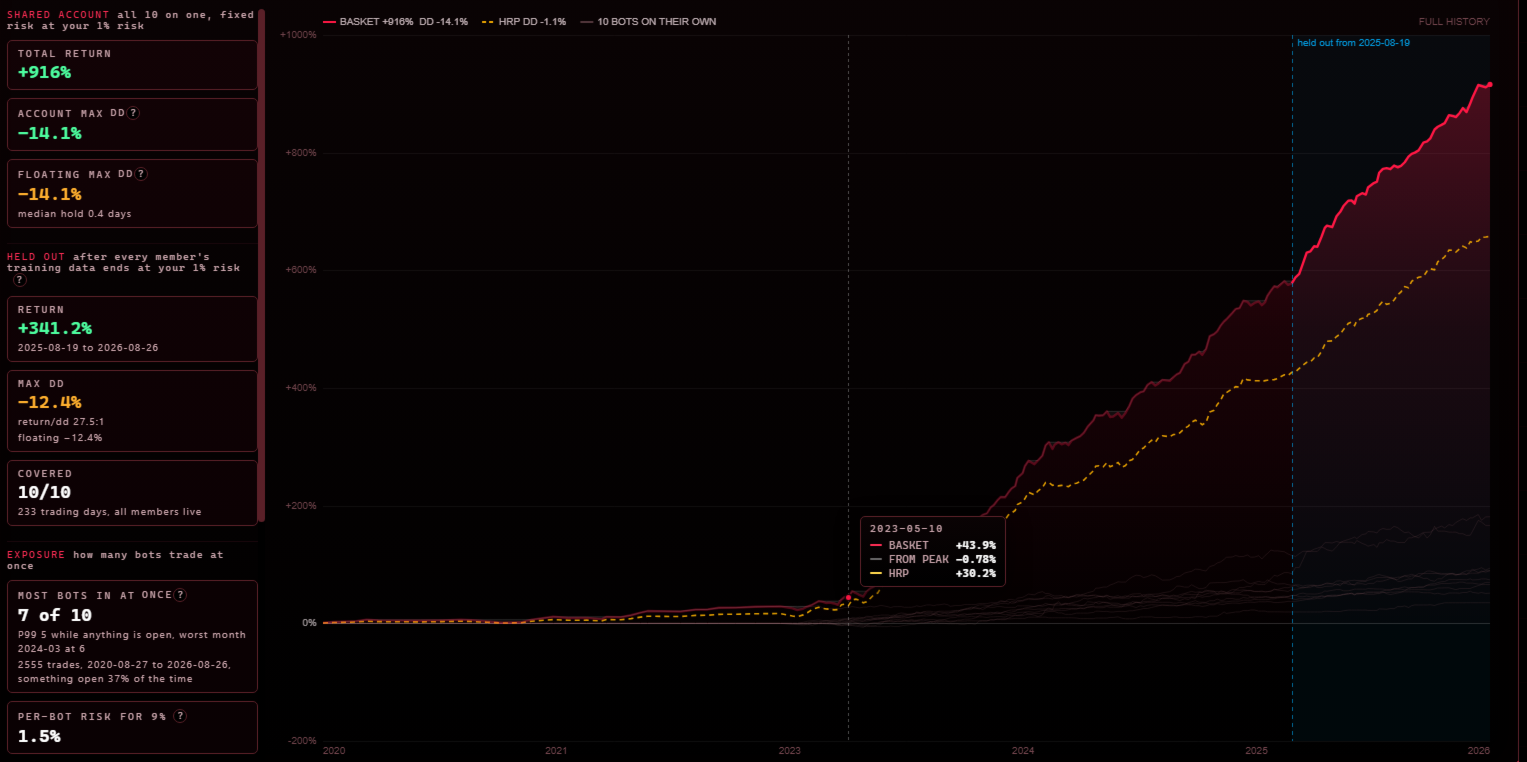The image size is (1527, 762).
Task: Open help icon under HELD OUT description
Action: click(x=19, y=280)
